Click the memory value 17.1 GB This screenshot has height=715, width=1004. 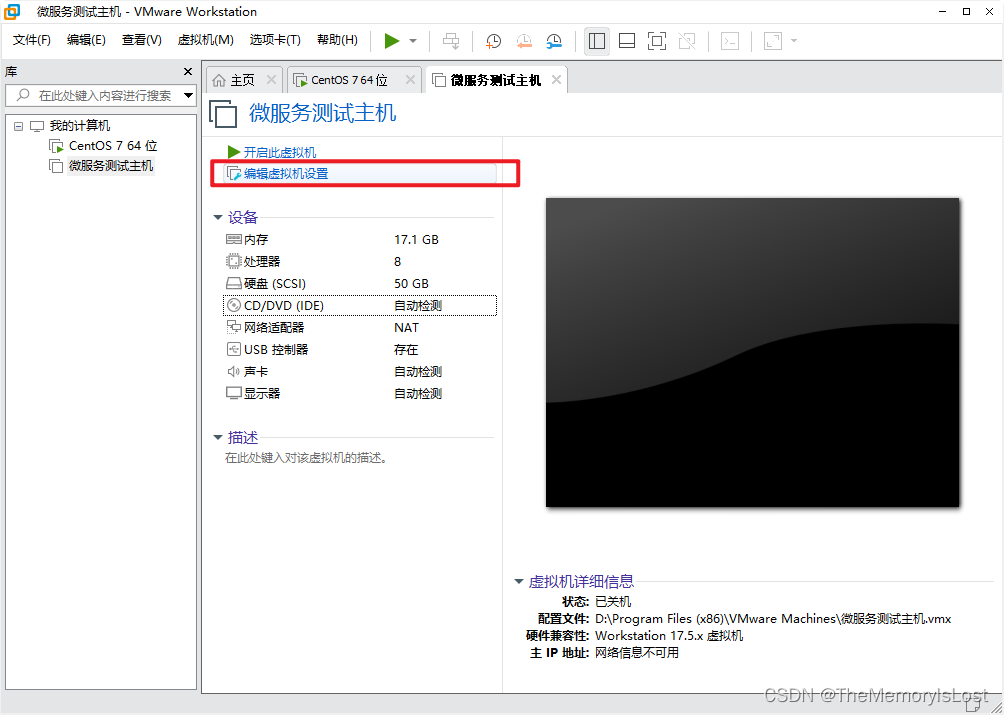pyautogui.click(x=416, y=239)
